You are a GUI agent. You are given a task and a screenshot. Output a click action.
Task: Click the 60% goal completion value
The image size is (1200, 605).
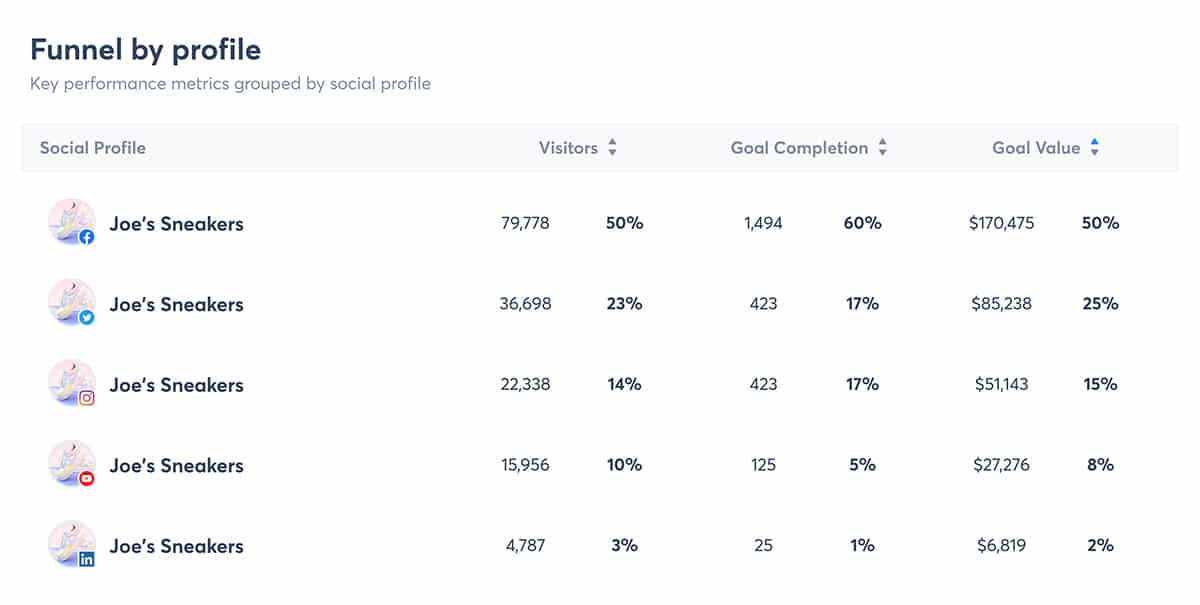(862, 223)
